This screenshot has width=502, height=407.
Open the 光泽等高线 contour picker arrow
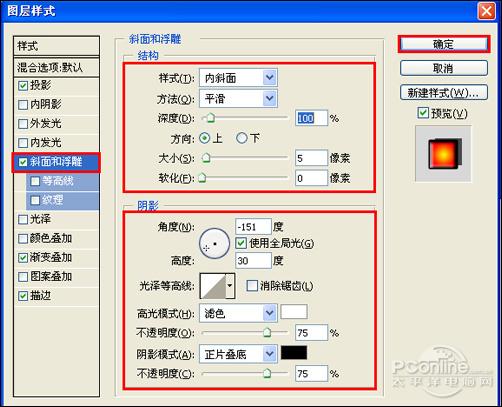[x=230, y=286]
